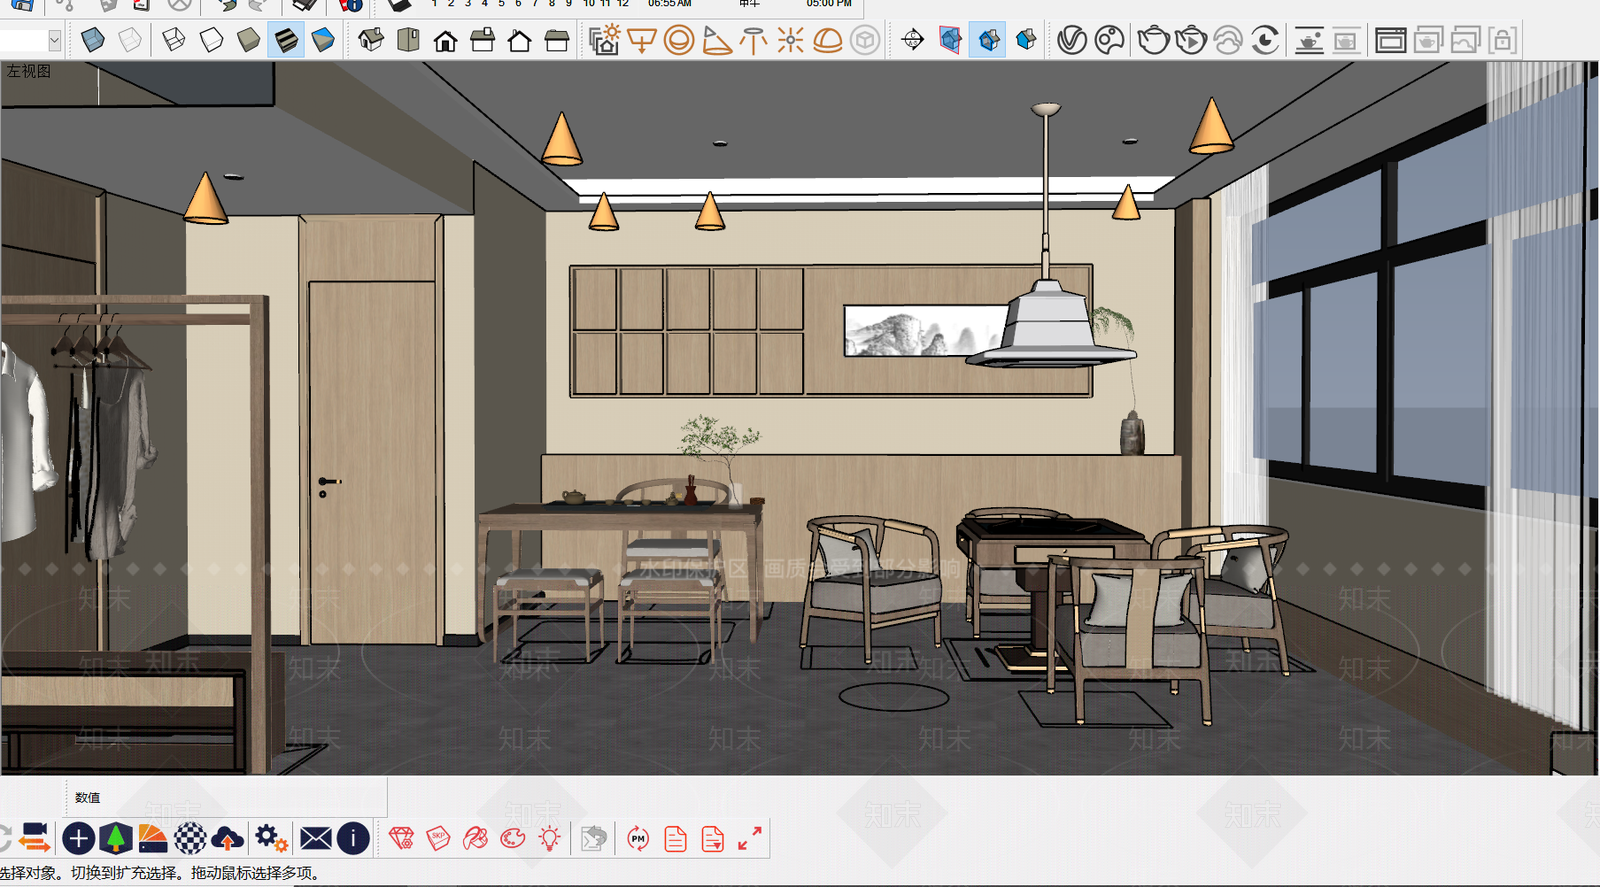
Task: Enable X-Ray face style
Action: (93, 40)
